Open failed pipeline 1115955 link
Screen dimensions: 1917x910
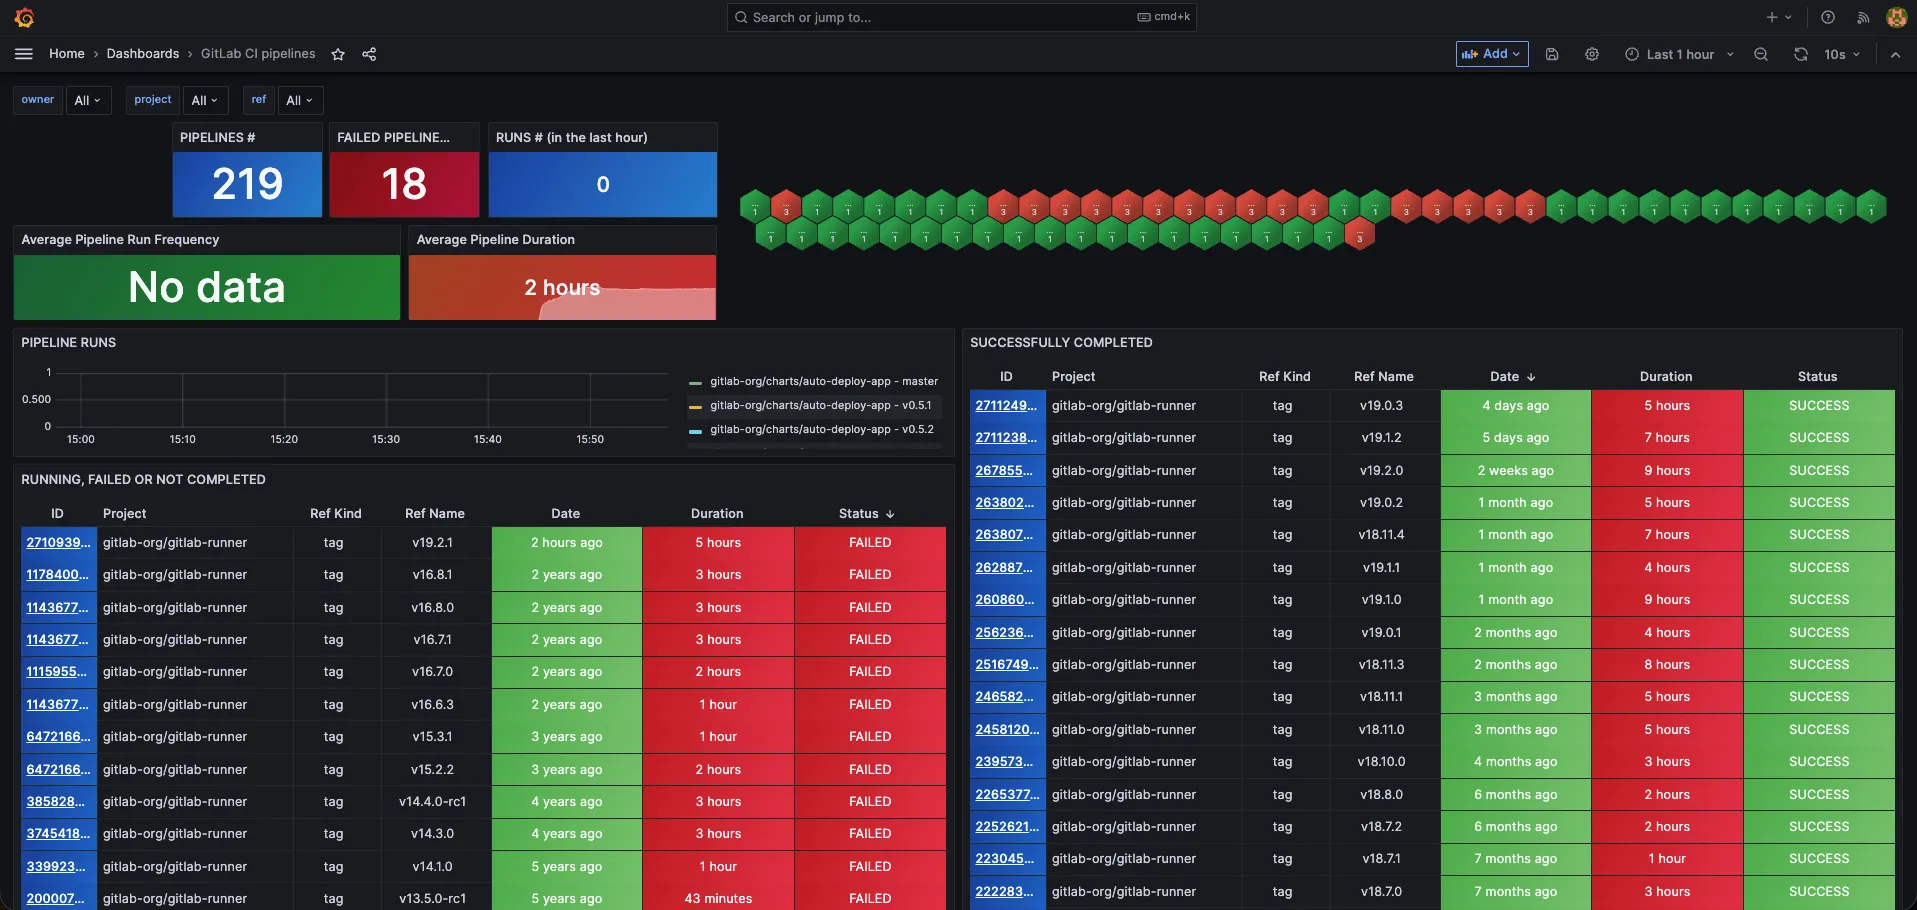[x=57, y=671]
